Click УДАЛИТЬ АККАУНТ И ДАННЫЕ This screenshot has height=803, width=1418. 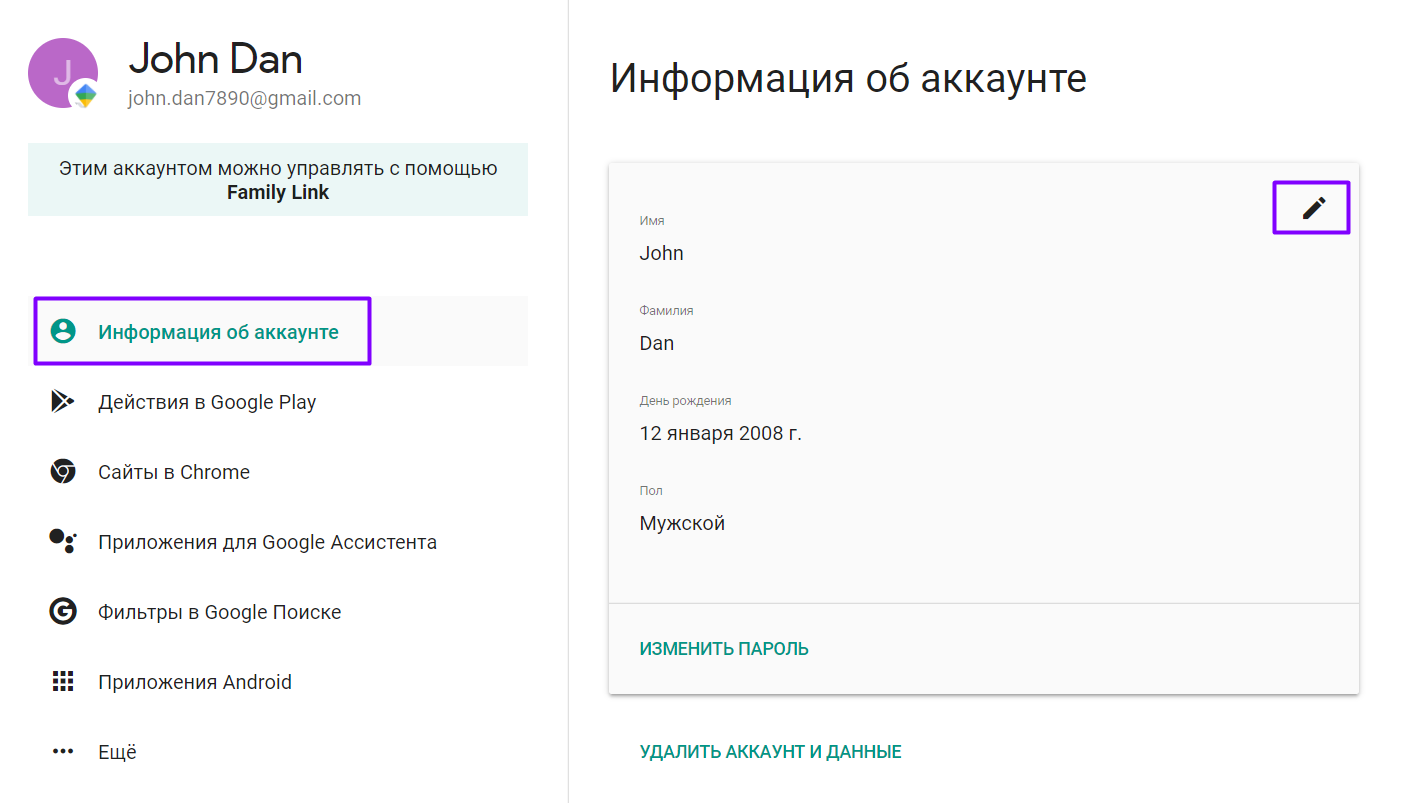(x=770, y=752)
